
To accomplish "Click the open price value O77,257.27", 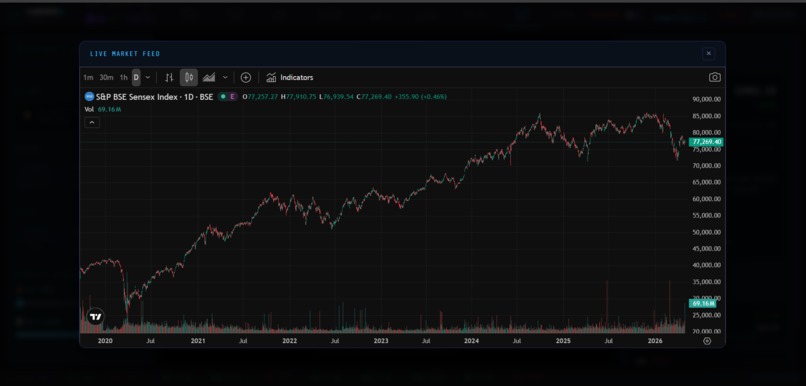I will click(261, 97).
